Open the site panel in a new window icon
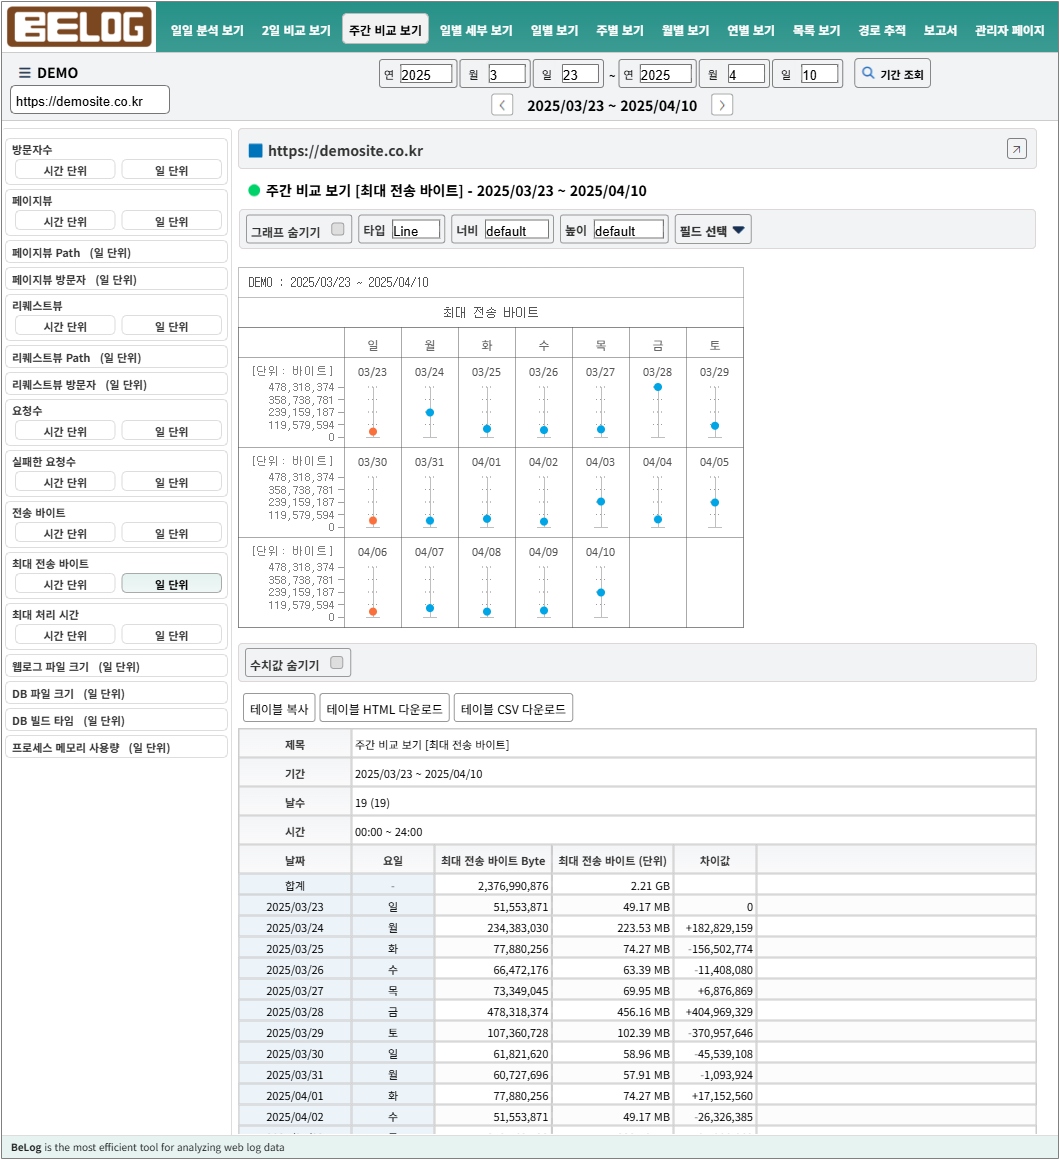This screenshot has height=1160, width=1060. coord(1017,149)
